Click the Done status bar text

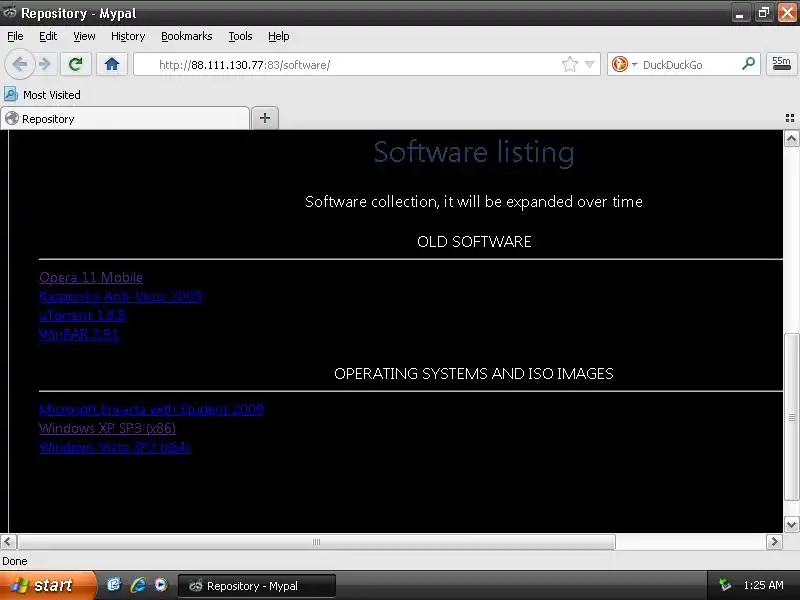(x=15, y=561)
